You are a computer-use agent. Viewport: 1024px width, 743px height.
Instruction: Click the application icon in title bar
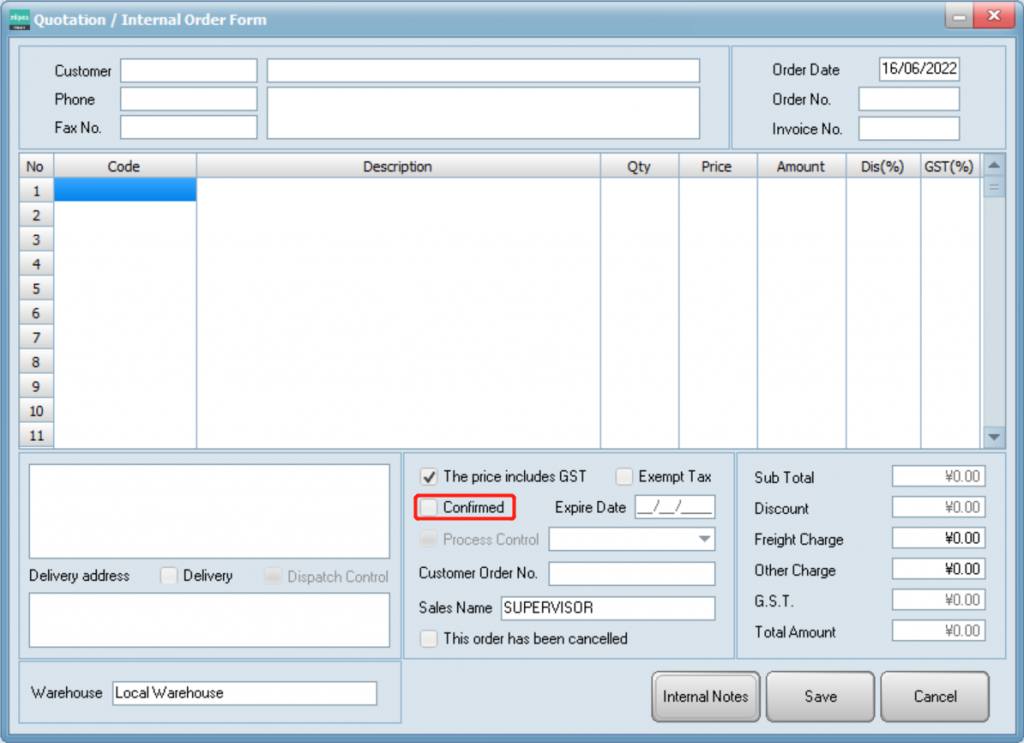click(19, 19)
